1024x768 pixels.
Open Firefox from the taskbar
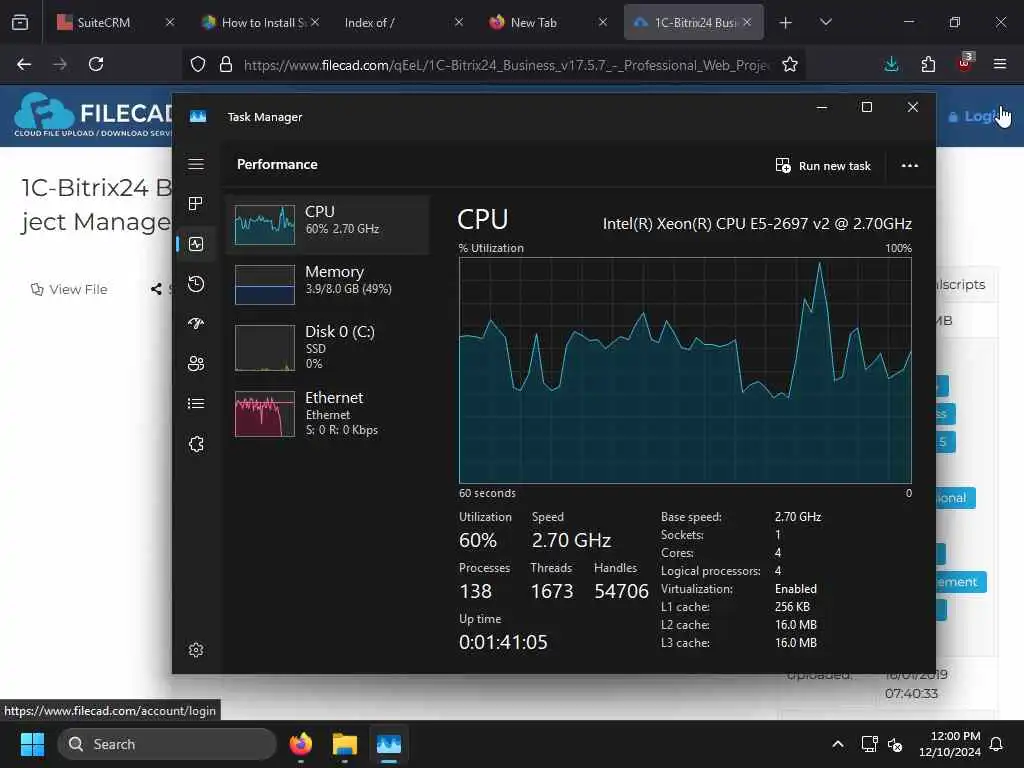click(300, 744)
